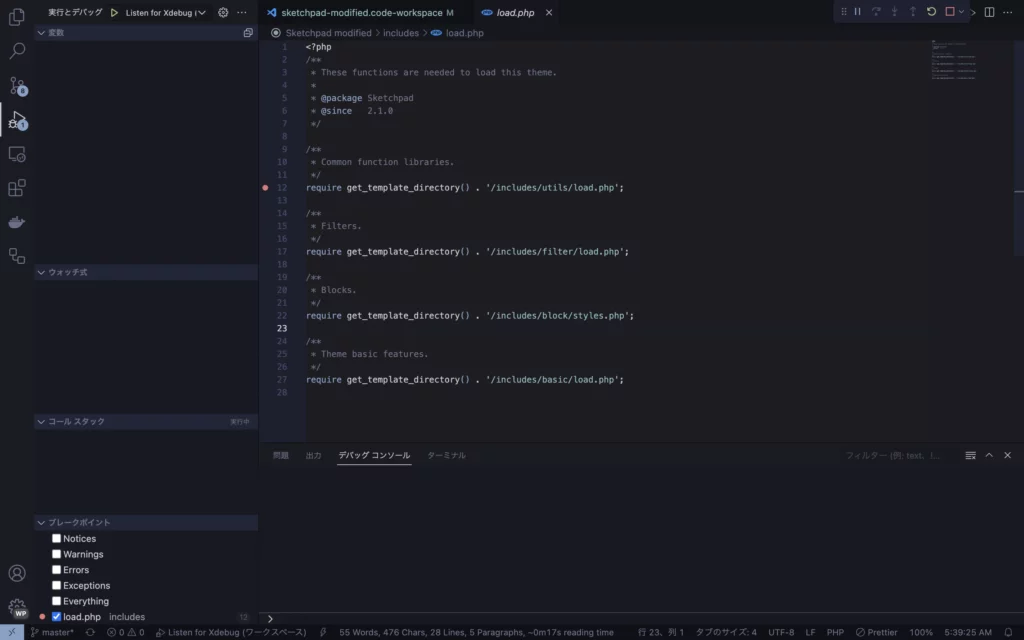Open the Manage gear in activity bar
The image size is (1024, 640).
[17, 608]
